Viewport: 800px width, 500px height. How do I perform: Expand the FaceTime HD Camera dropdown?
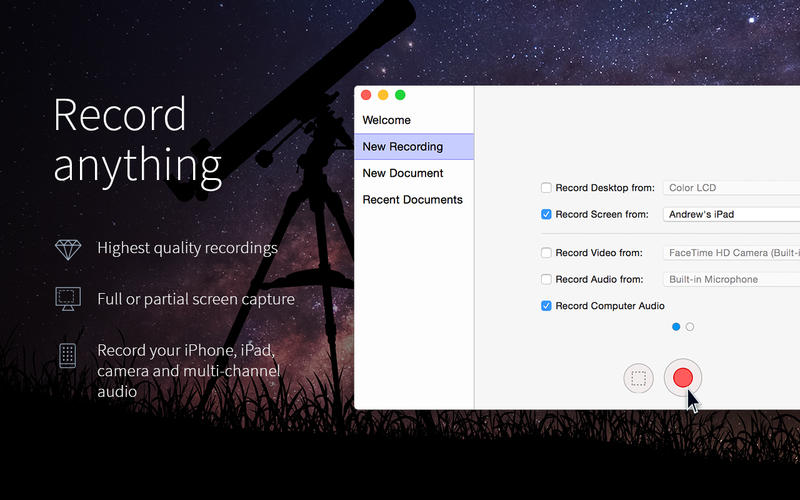pyautogui.click(x=730, y=253)
